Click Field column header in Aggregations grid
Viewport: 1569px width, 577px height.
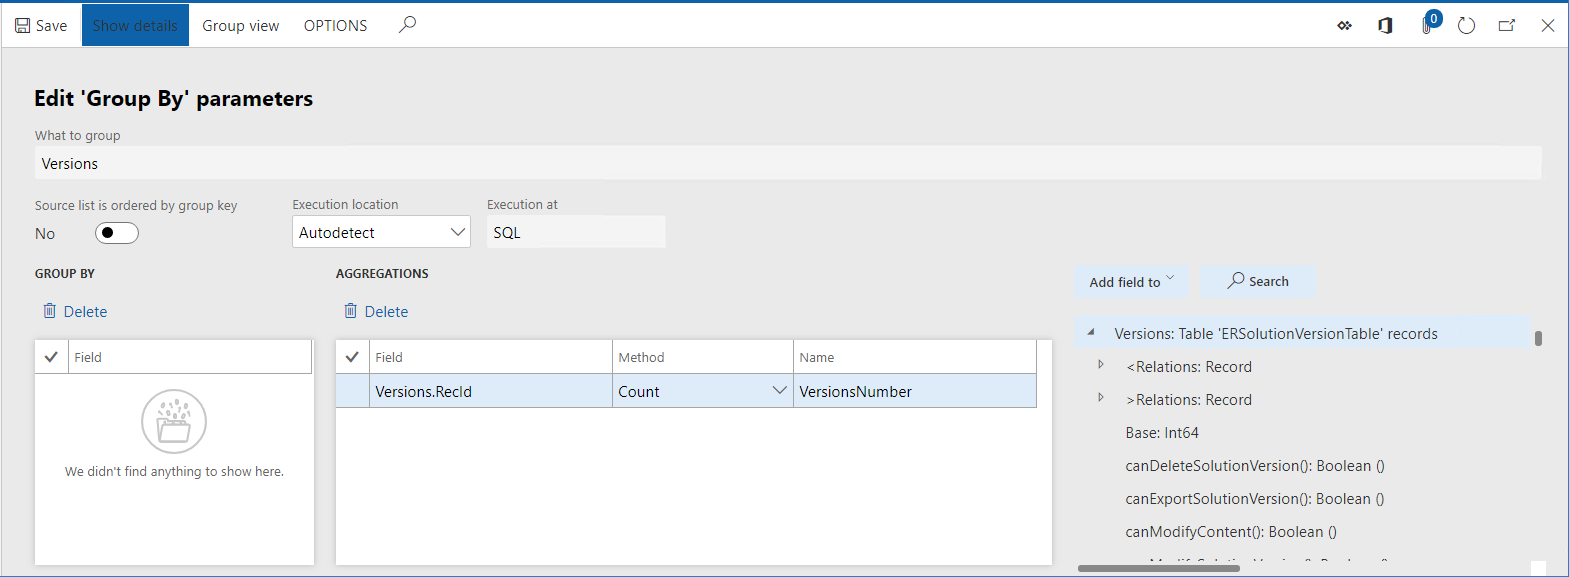[491, 357]
